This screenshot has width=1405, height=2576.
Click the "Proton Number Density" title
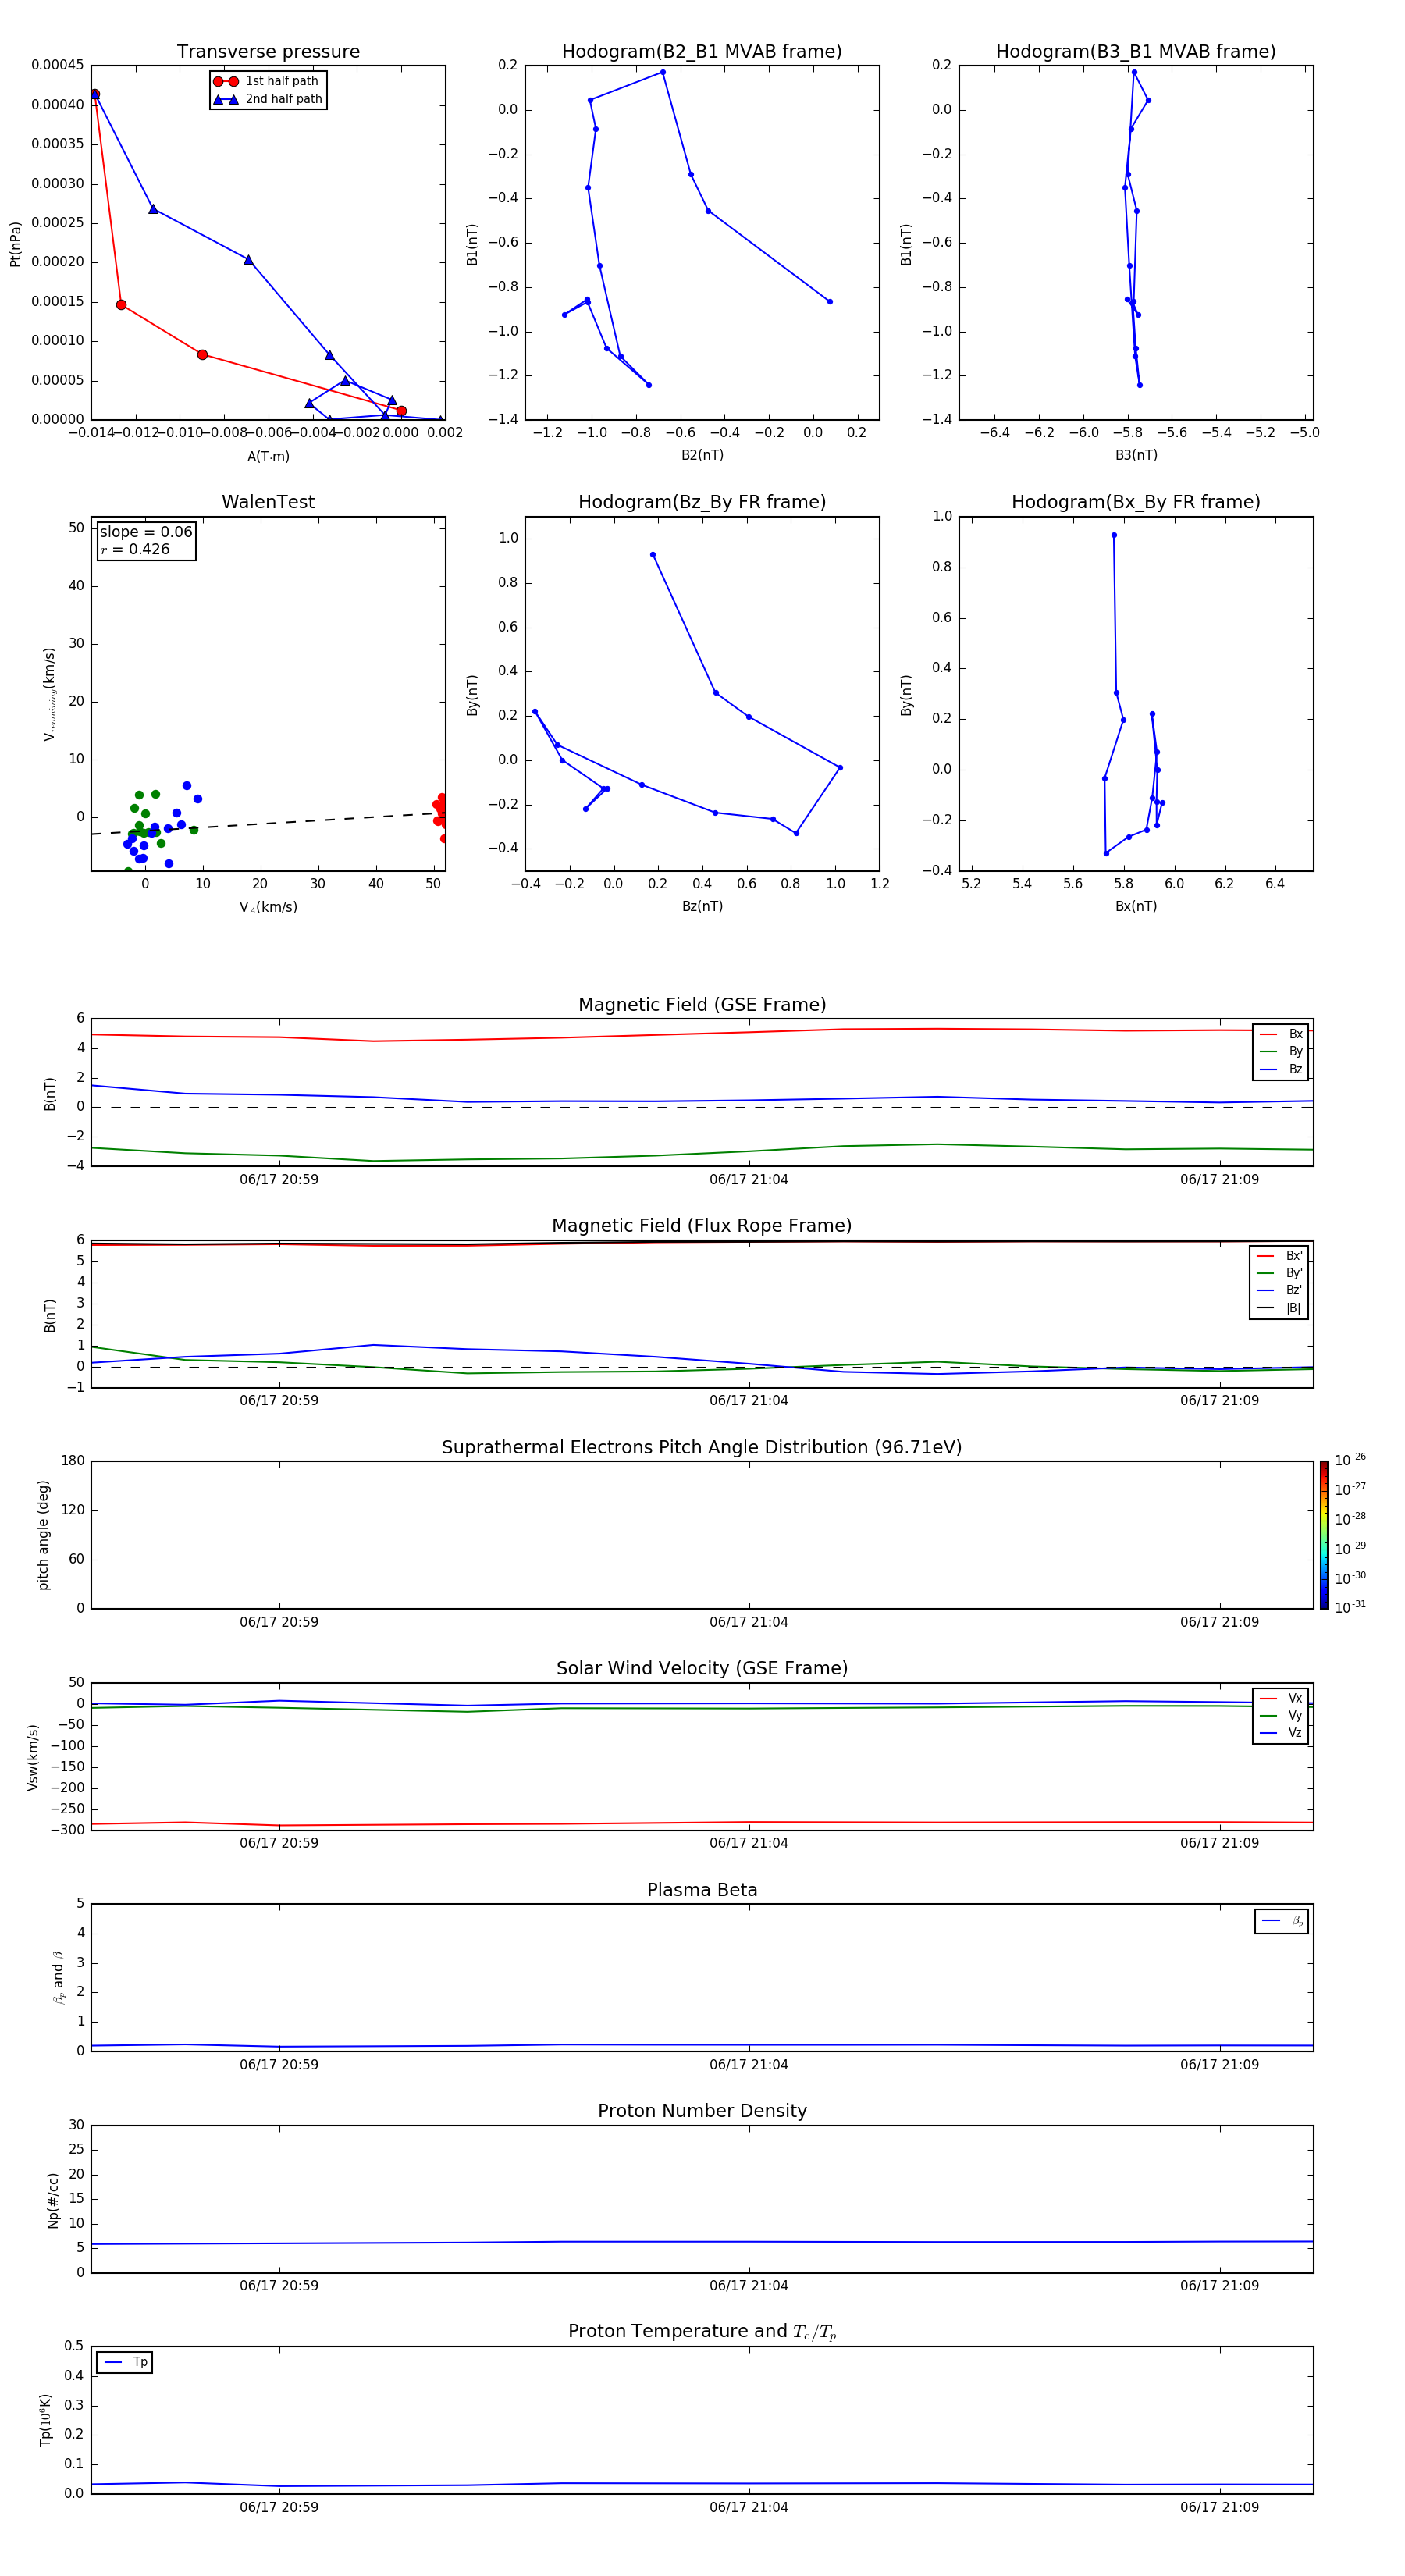tap(701, 2111)
